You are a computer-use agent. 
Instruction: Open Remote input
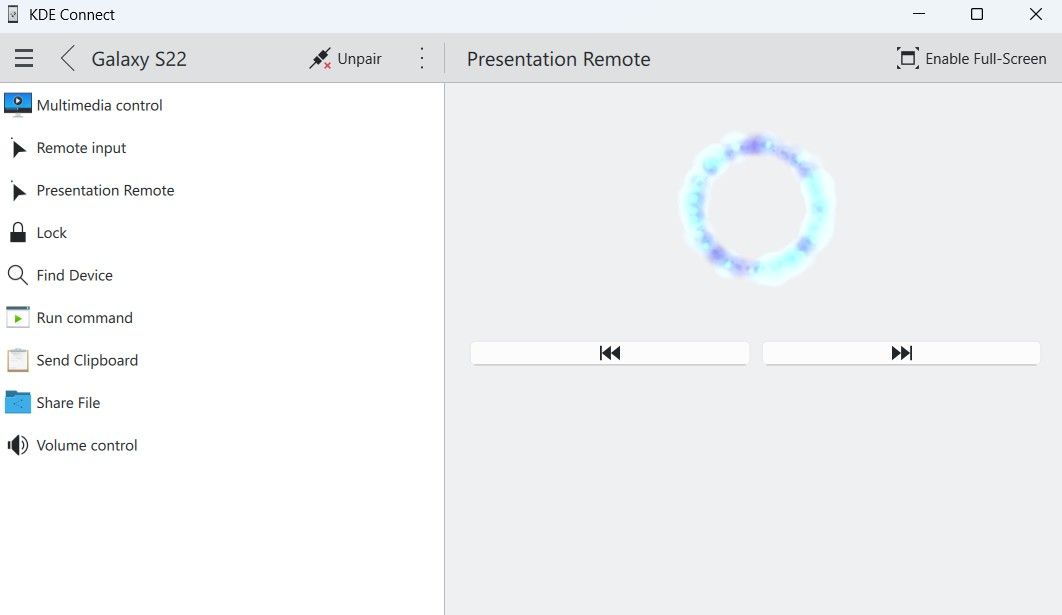(x=222, y=148)
